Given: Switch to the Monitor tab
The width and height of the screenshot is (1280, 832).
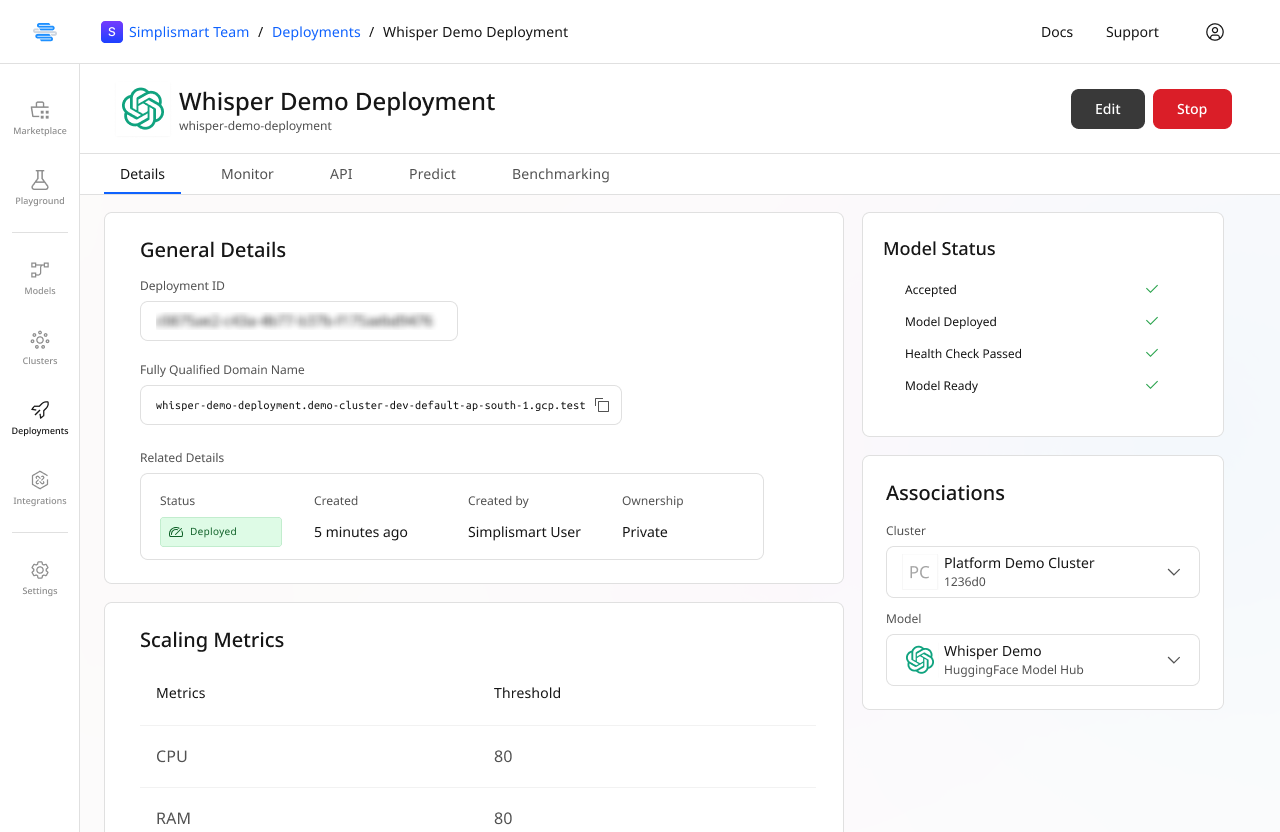Looking at the screenshot, I should pos(247,174).
